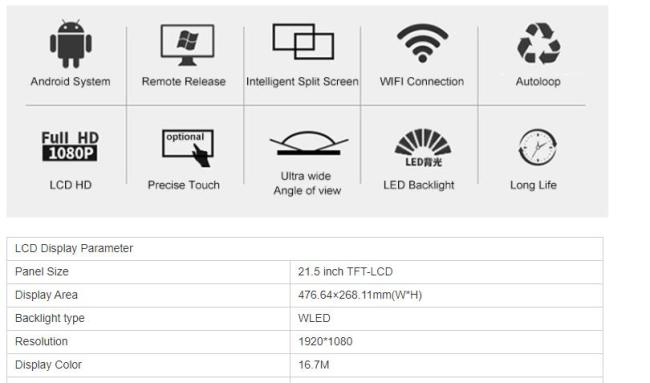The image size is (650, 383).
Task: Select the Intelligent Split Screen icon
Action: click(303, 41)
